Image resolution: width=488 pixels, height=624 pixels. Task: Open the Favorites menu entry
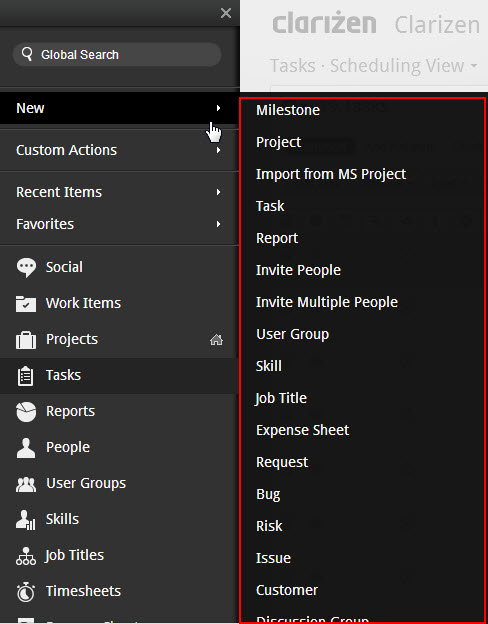click(45, 224)
